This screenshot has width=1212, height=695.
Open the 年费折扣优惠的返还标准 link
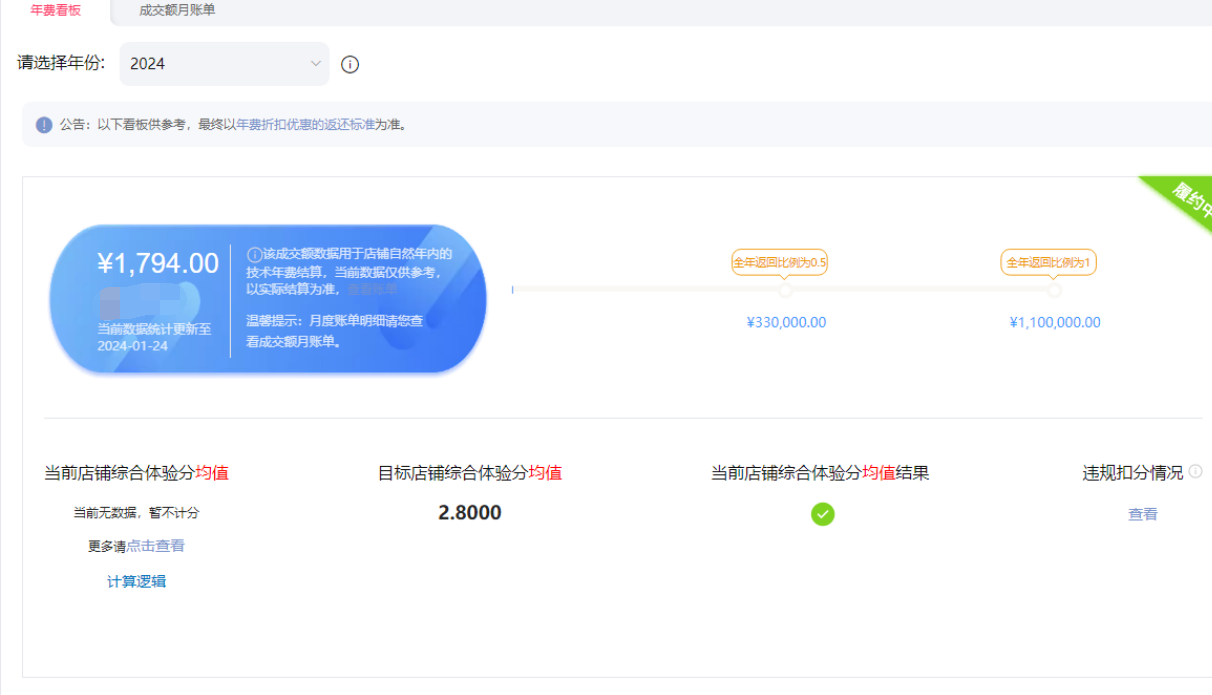tap(305, 125)
